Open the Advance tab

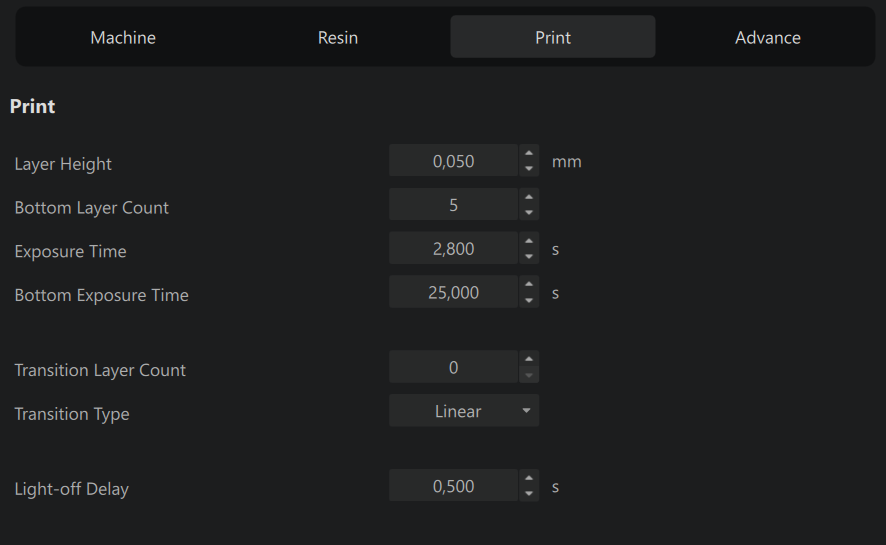click(x=767, y=37)
